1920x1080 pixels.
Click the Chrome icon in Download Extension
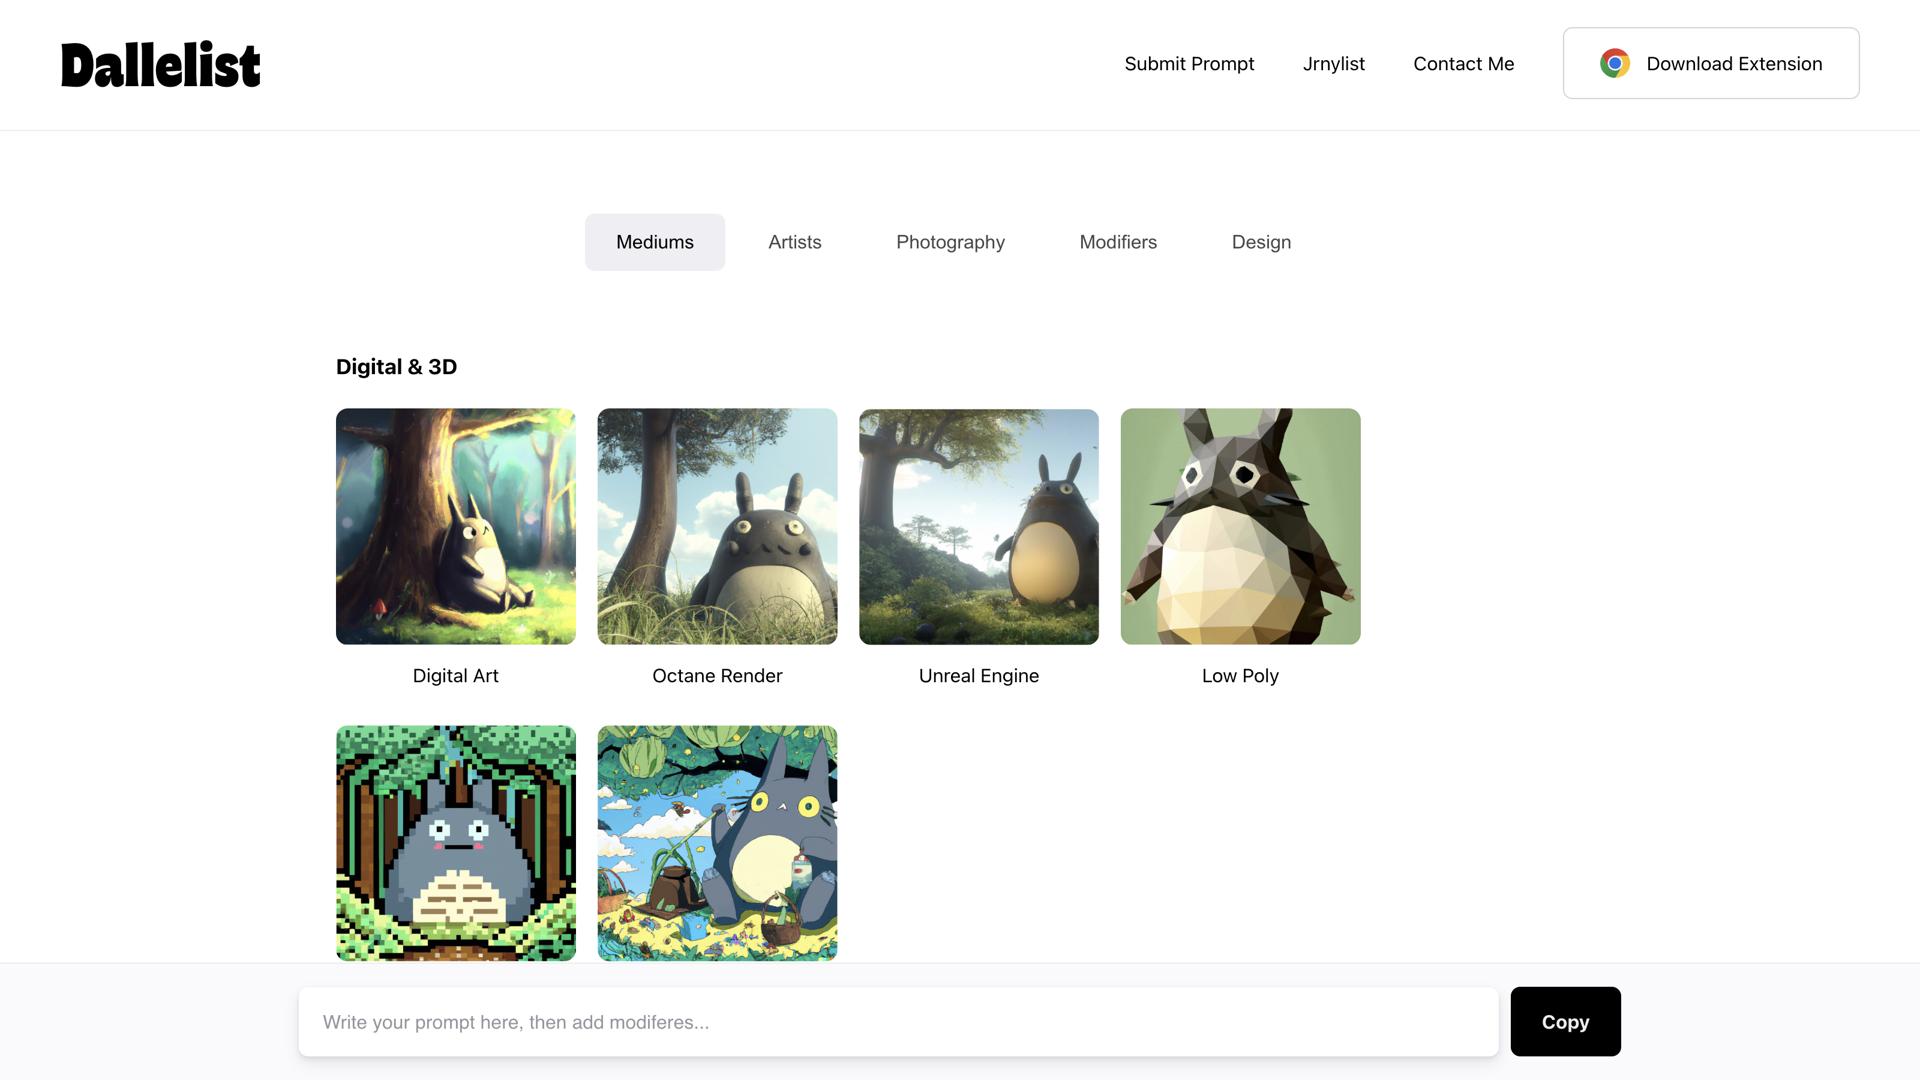click(x=1614, y=63)
